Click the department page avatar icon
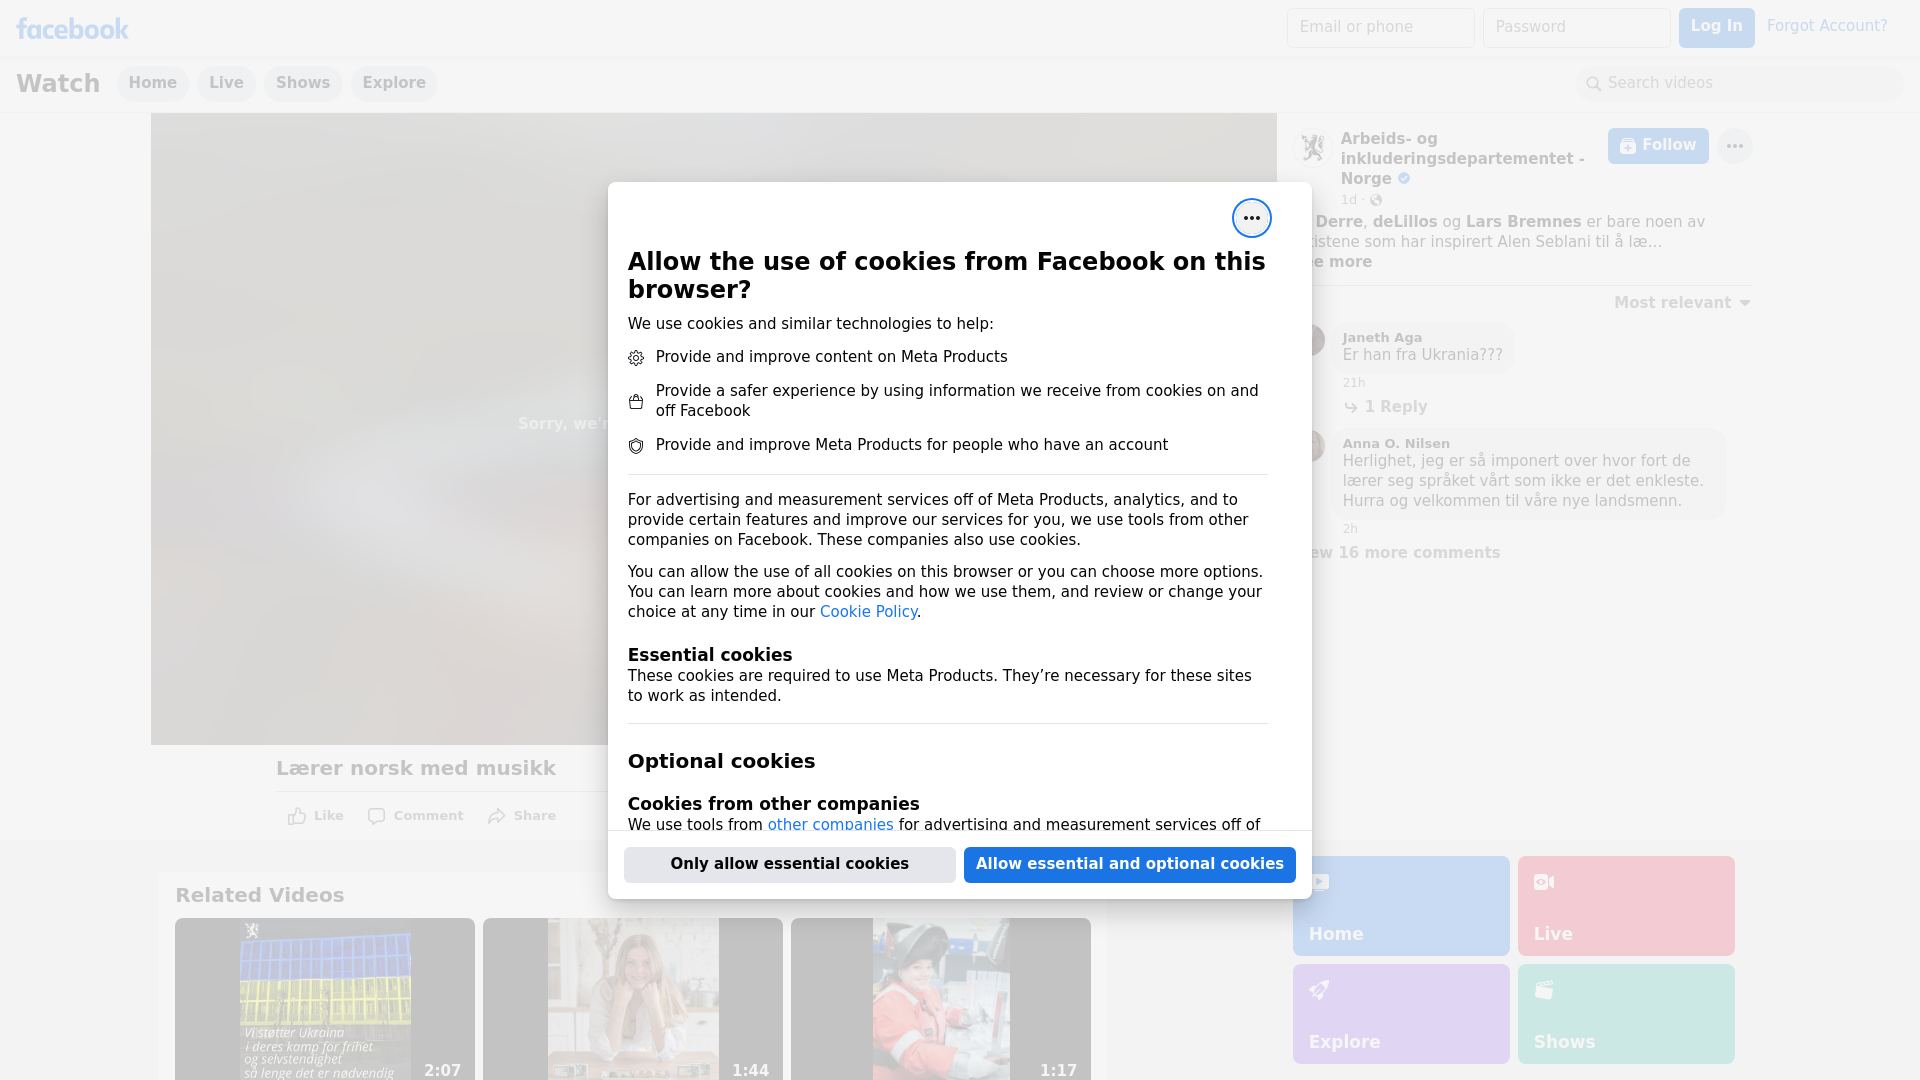 [1312, 148]
